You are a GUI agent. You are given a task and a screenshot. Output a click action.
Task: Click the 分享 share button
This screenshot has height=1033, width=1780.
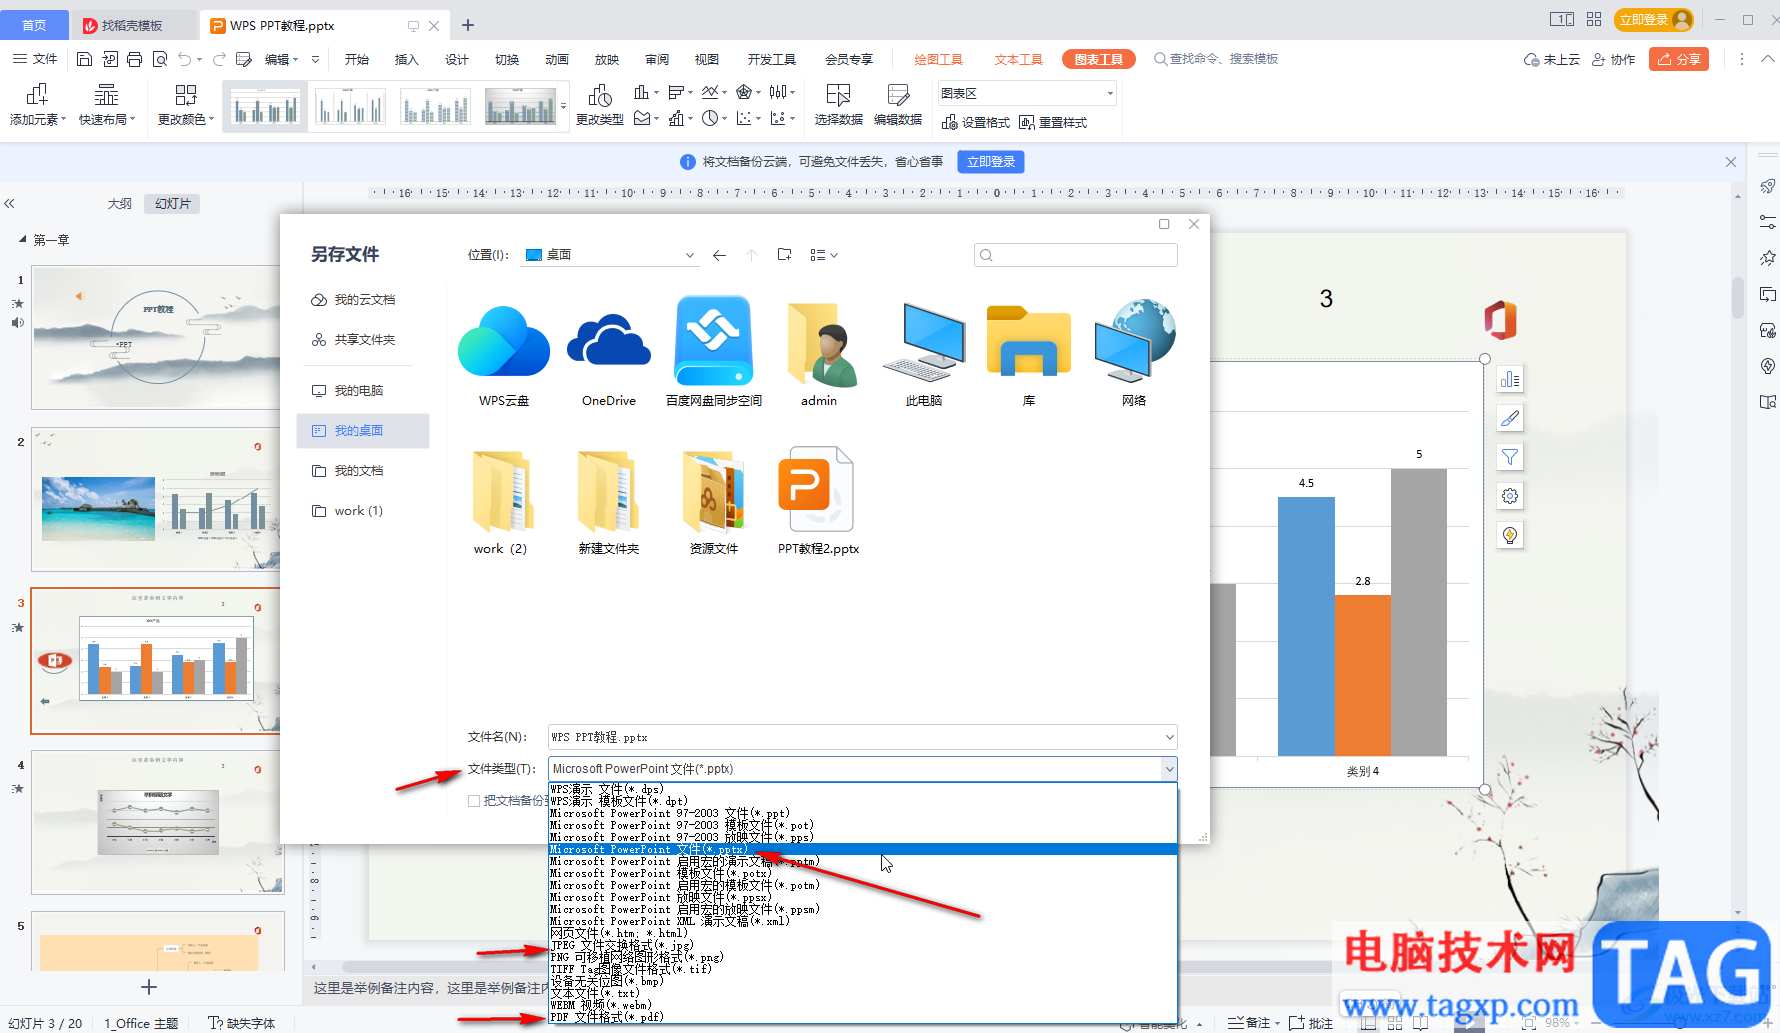(x=1679, y=59)
